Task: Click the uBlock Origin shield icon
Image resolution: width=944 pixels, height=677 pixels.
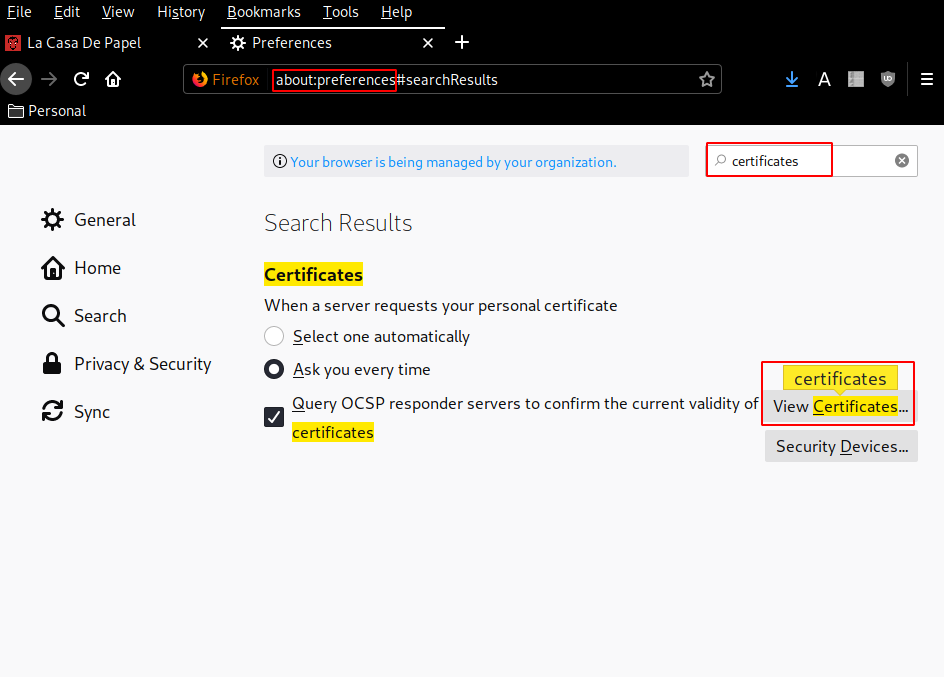Action: point(887,79)
